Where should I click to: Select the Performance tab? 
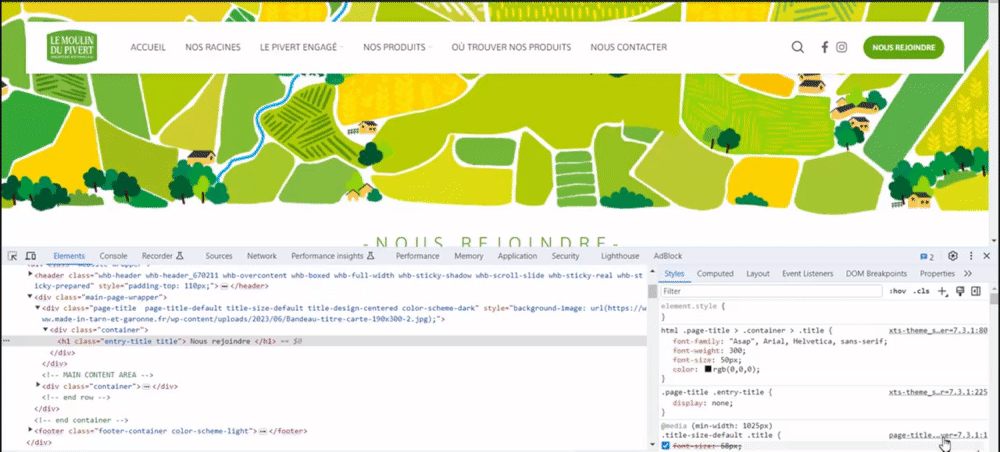(417, 256)
